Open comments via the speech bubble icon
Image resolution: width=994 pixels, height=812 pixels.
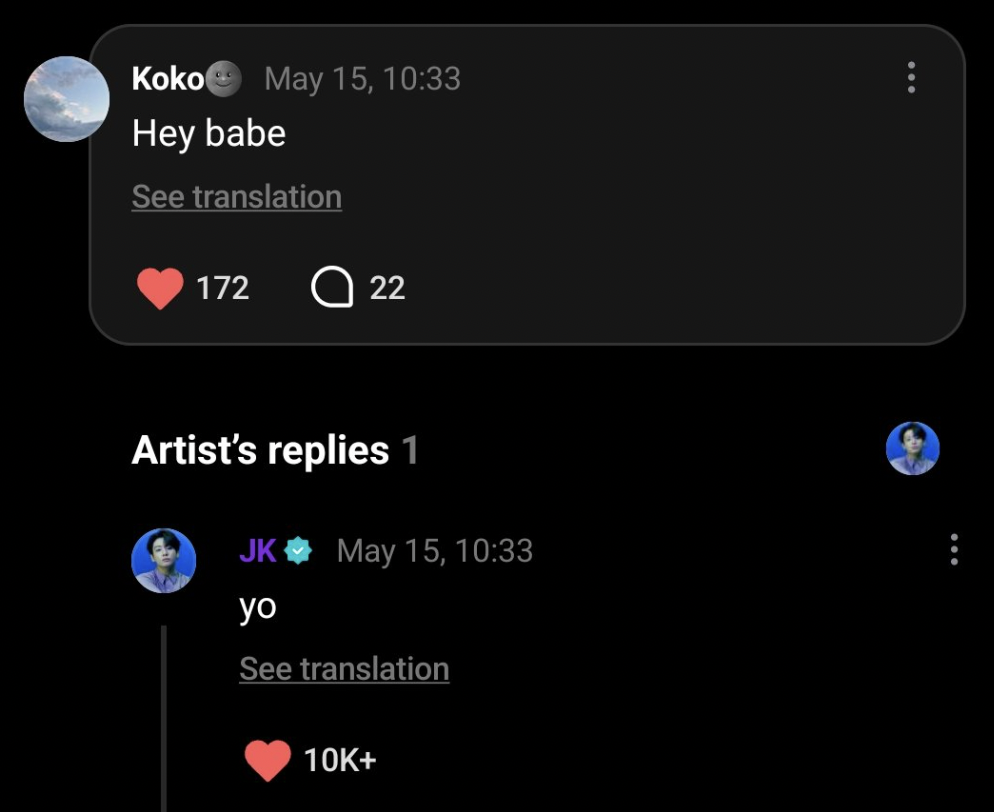point(332,288)
